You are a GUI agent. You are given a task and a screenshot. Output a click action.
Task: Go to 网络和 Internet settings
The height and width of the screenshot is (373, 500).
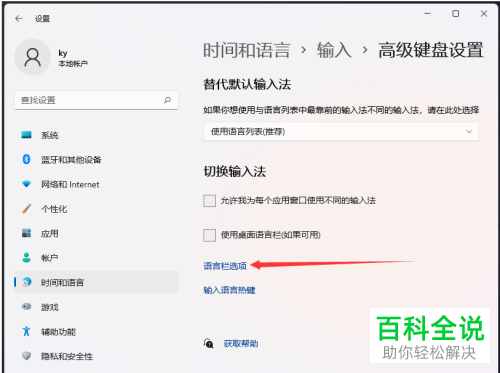point(97,184)
